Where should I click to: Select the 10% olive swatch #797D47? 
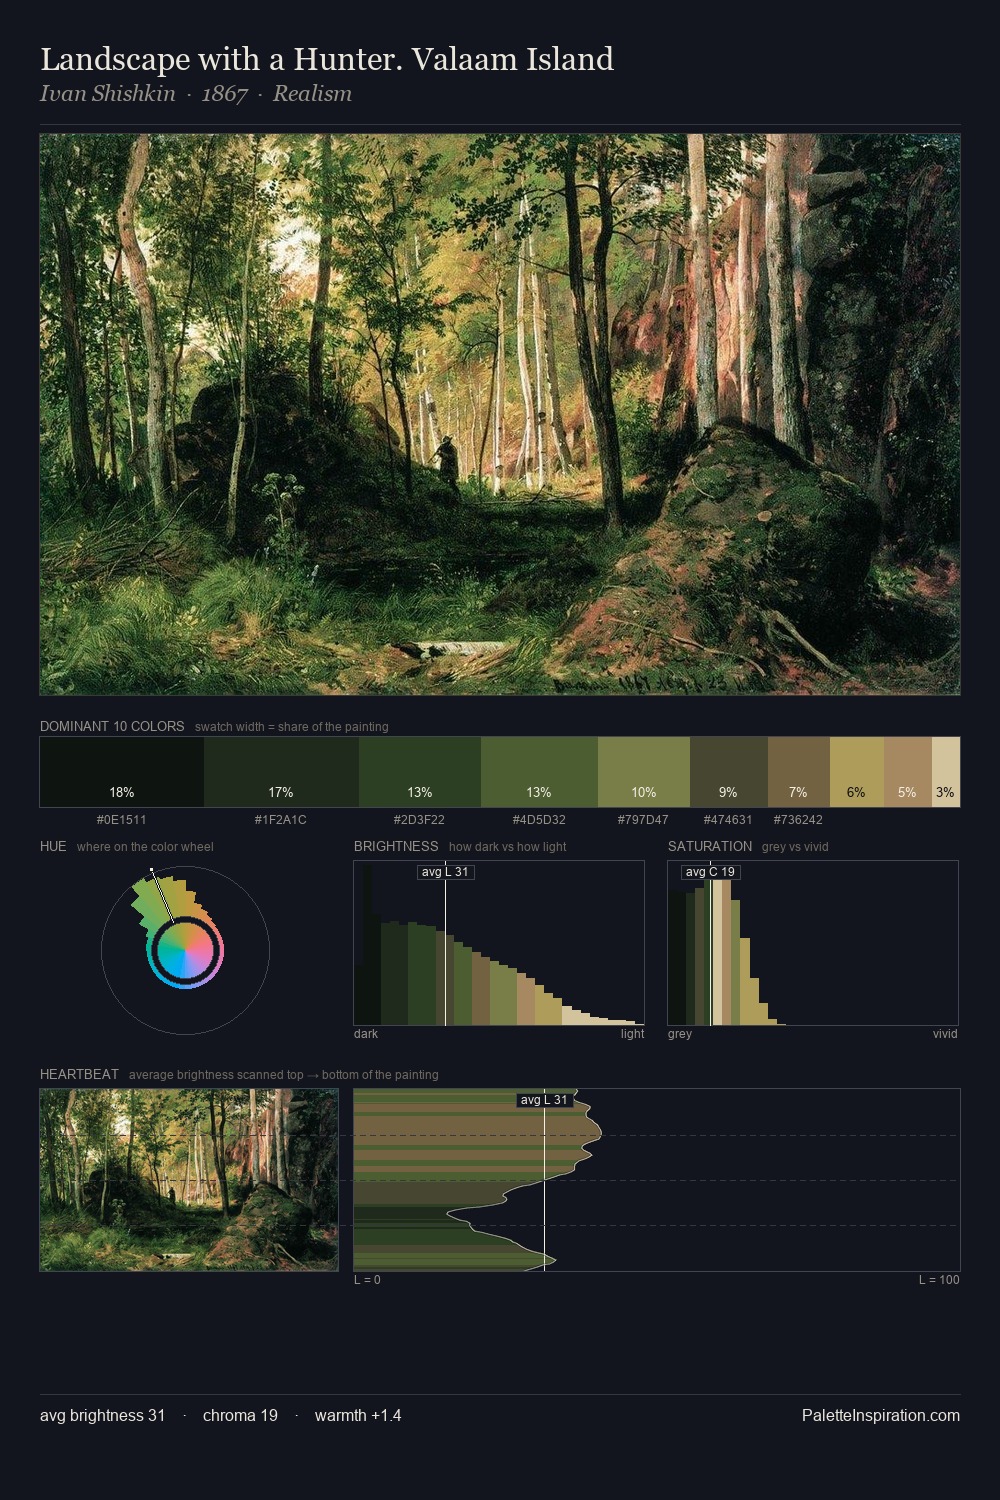click(x=644, y=772)
